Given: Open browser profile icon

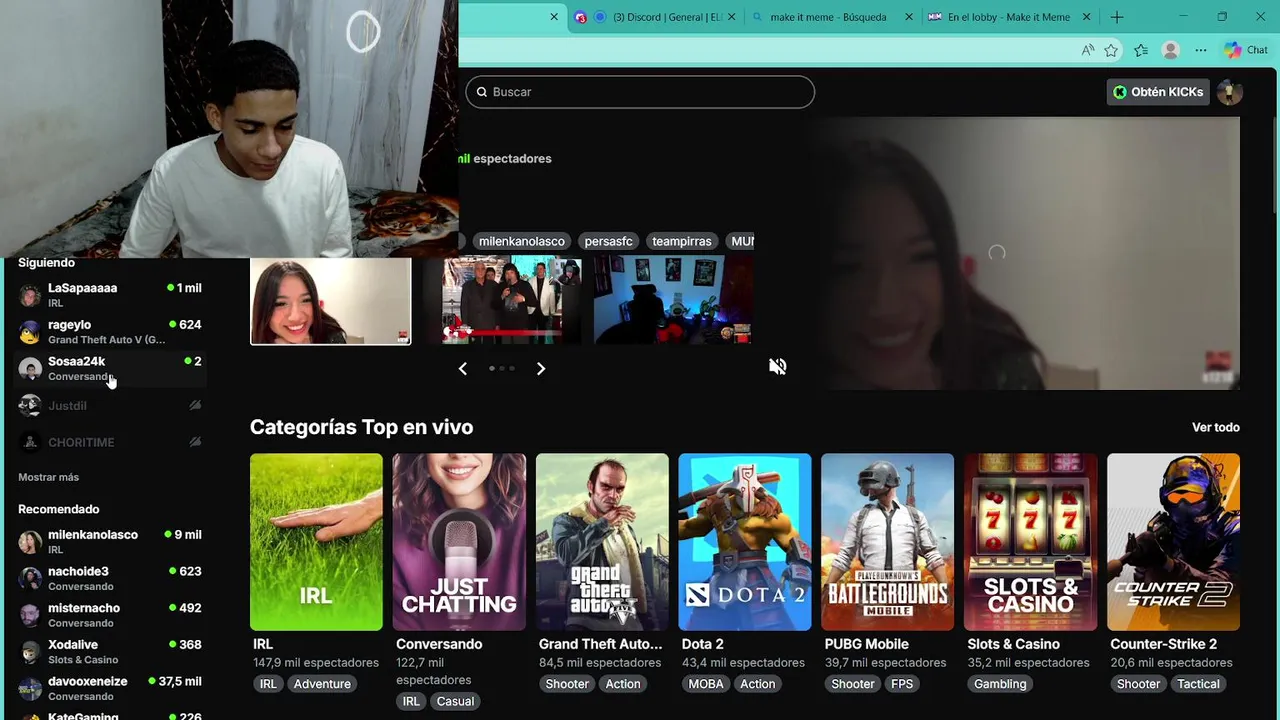Looking at the screenshot, I should pyautogui.click(x=1170, y=50).
